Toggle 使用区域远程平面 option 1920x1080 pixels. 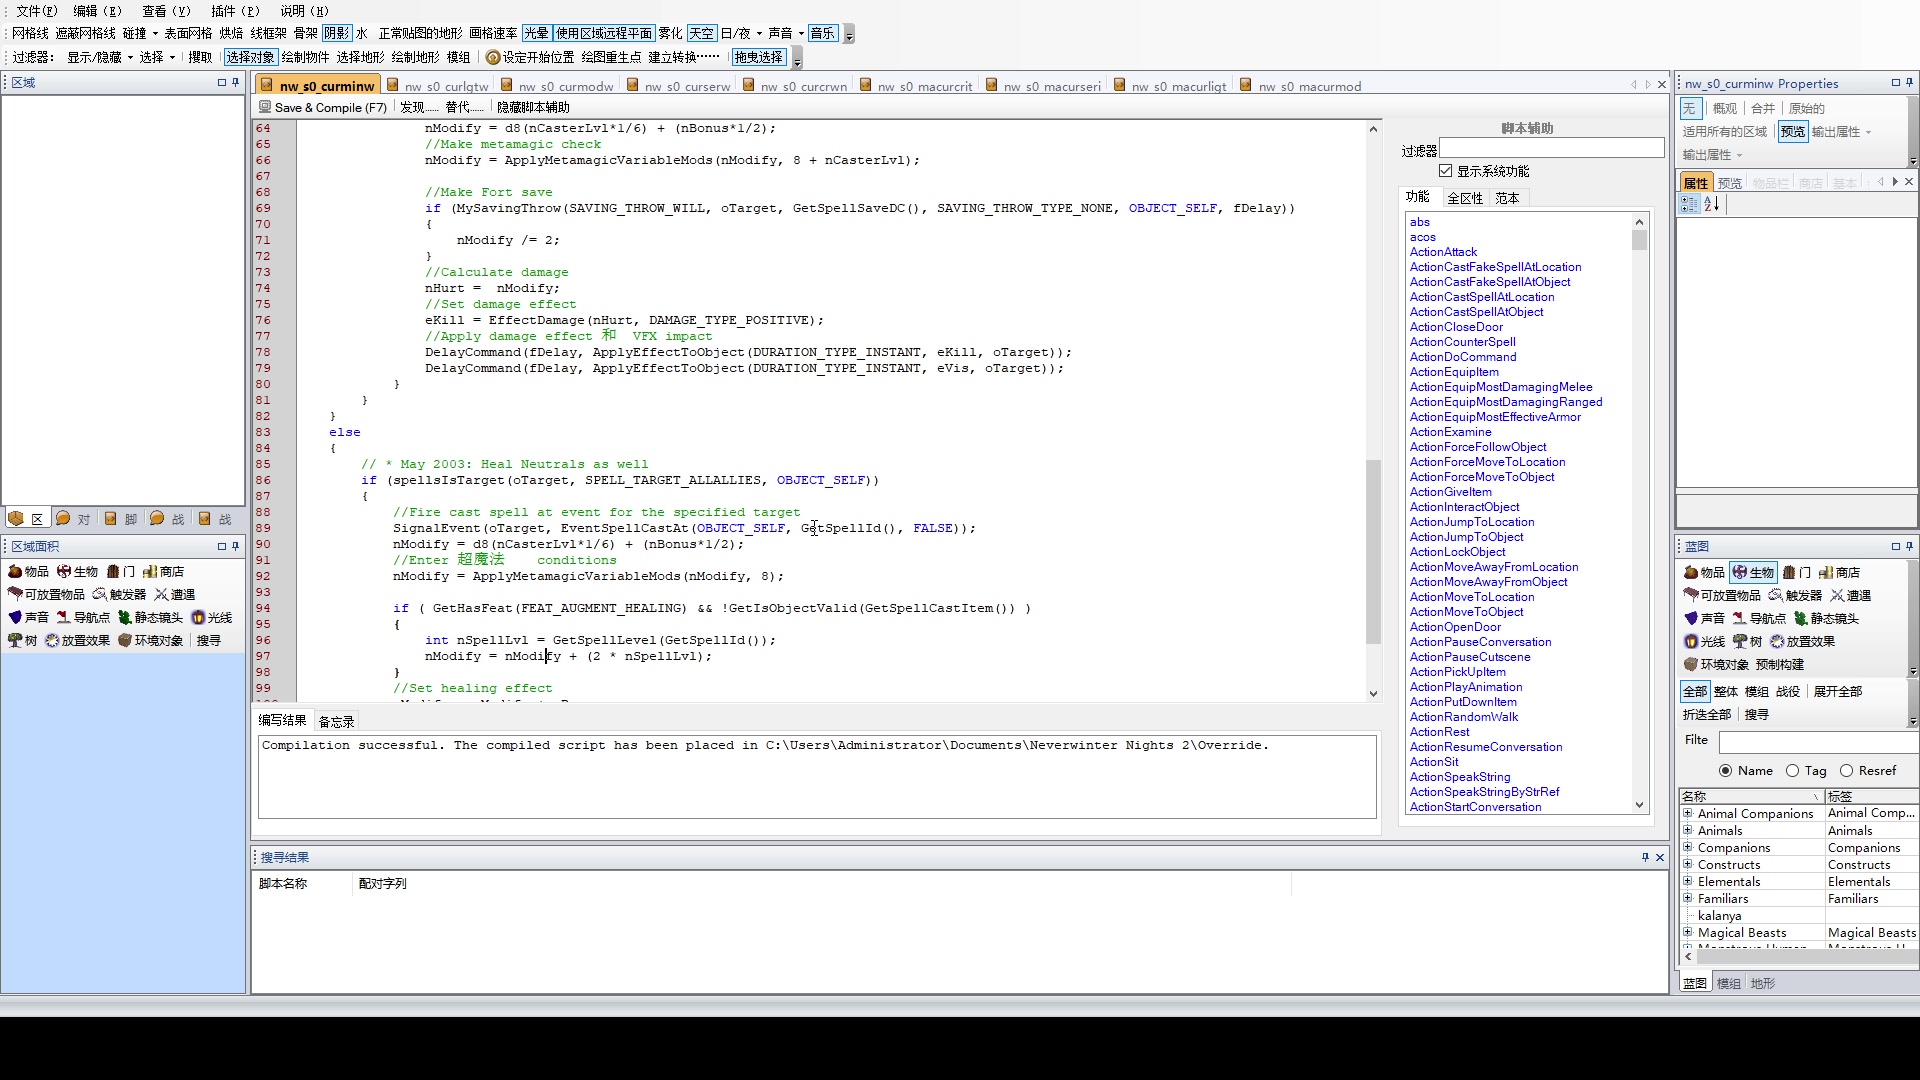click(604, 33)
